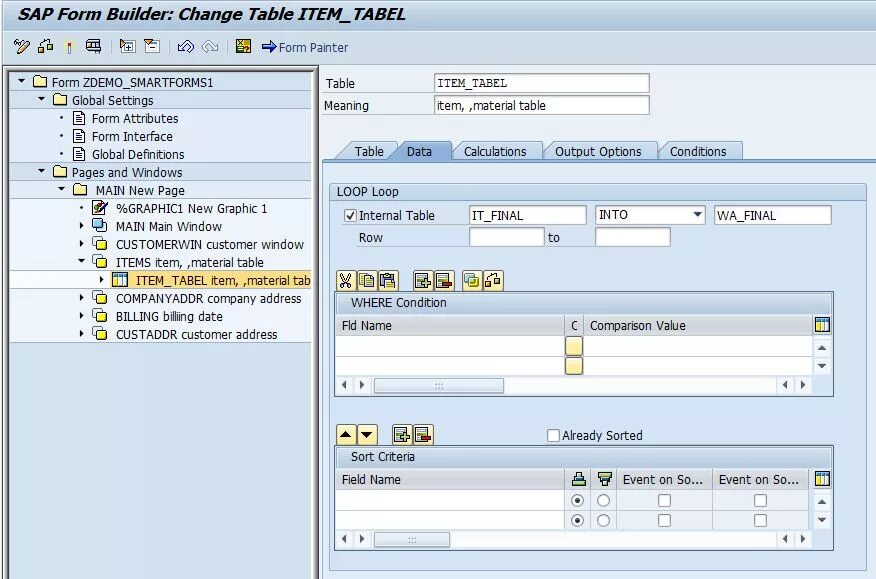
Task: Enable the Already Sorted checkbox
Action: (553, 435)
